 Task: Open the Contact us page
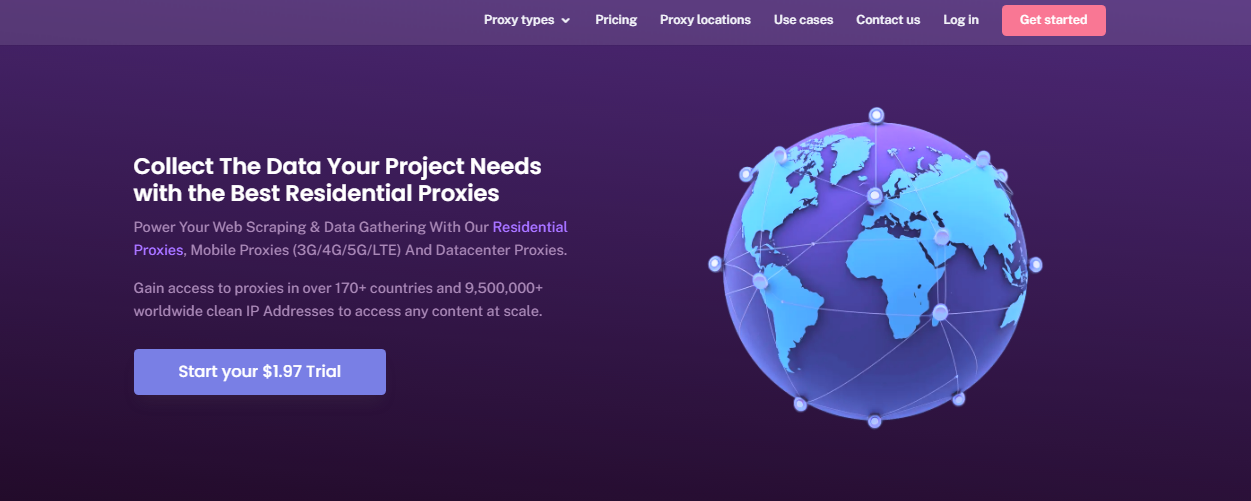(x=888, y=20)
